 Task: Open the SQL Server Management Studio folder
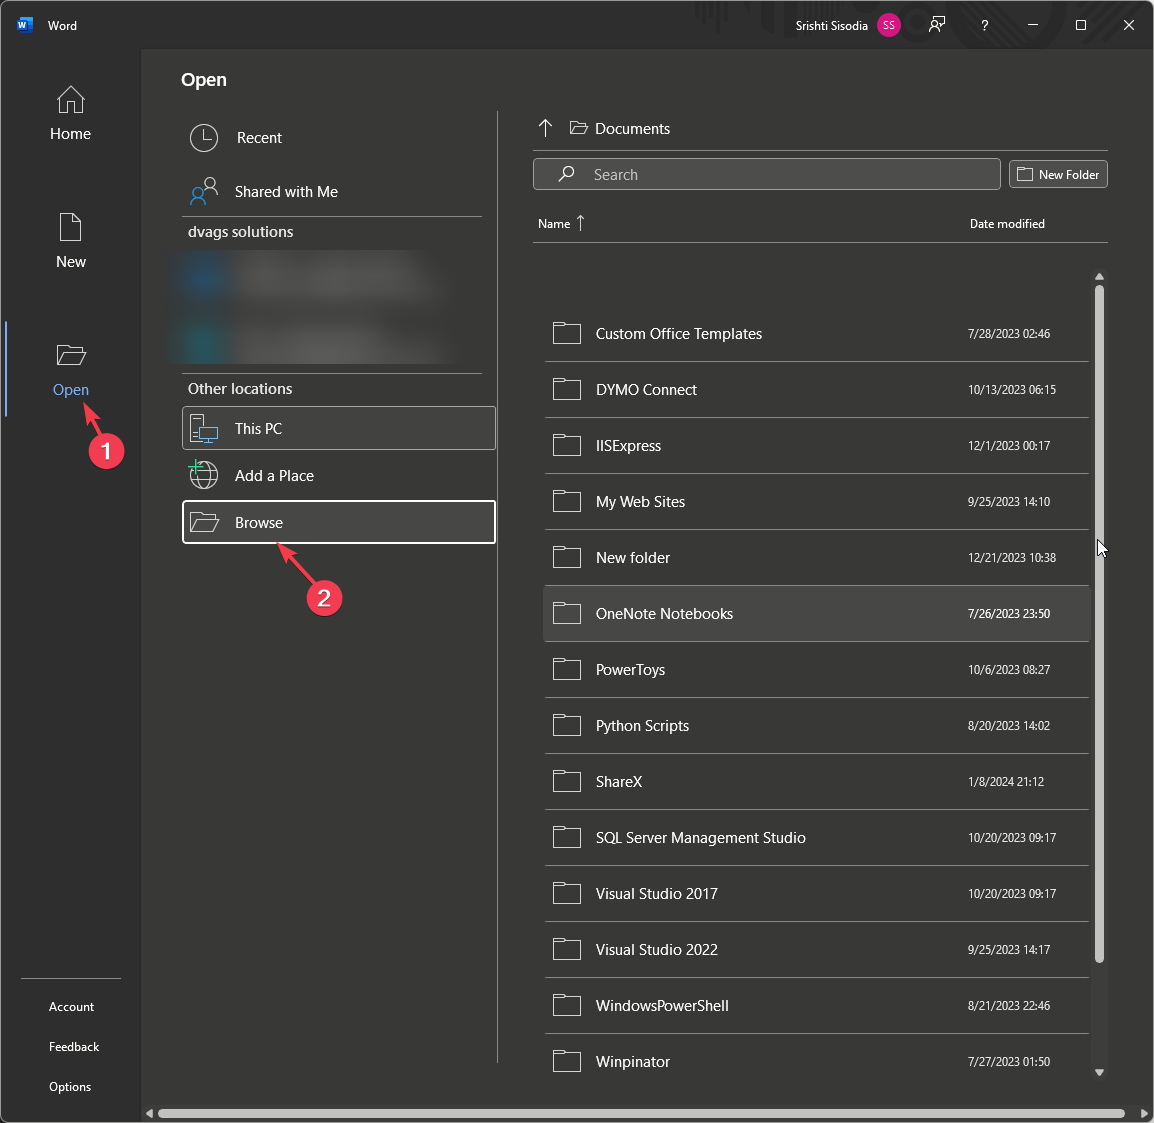coord(816,837)
